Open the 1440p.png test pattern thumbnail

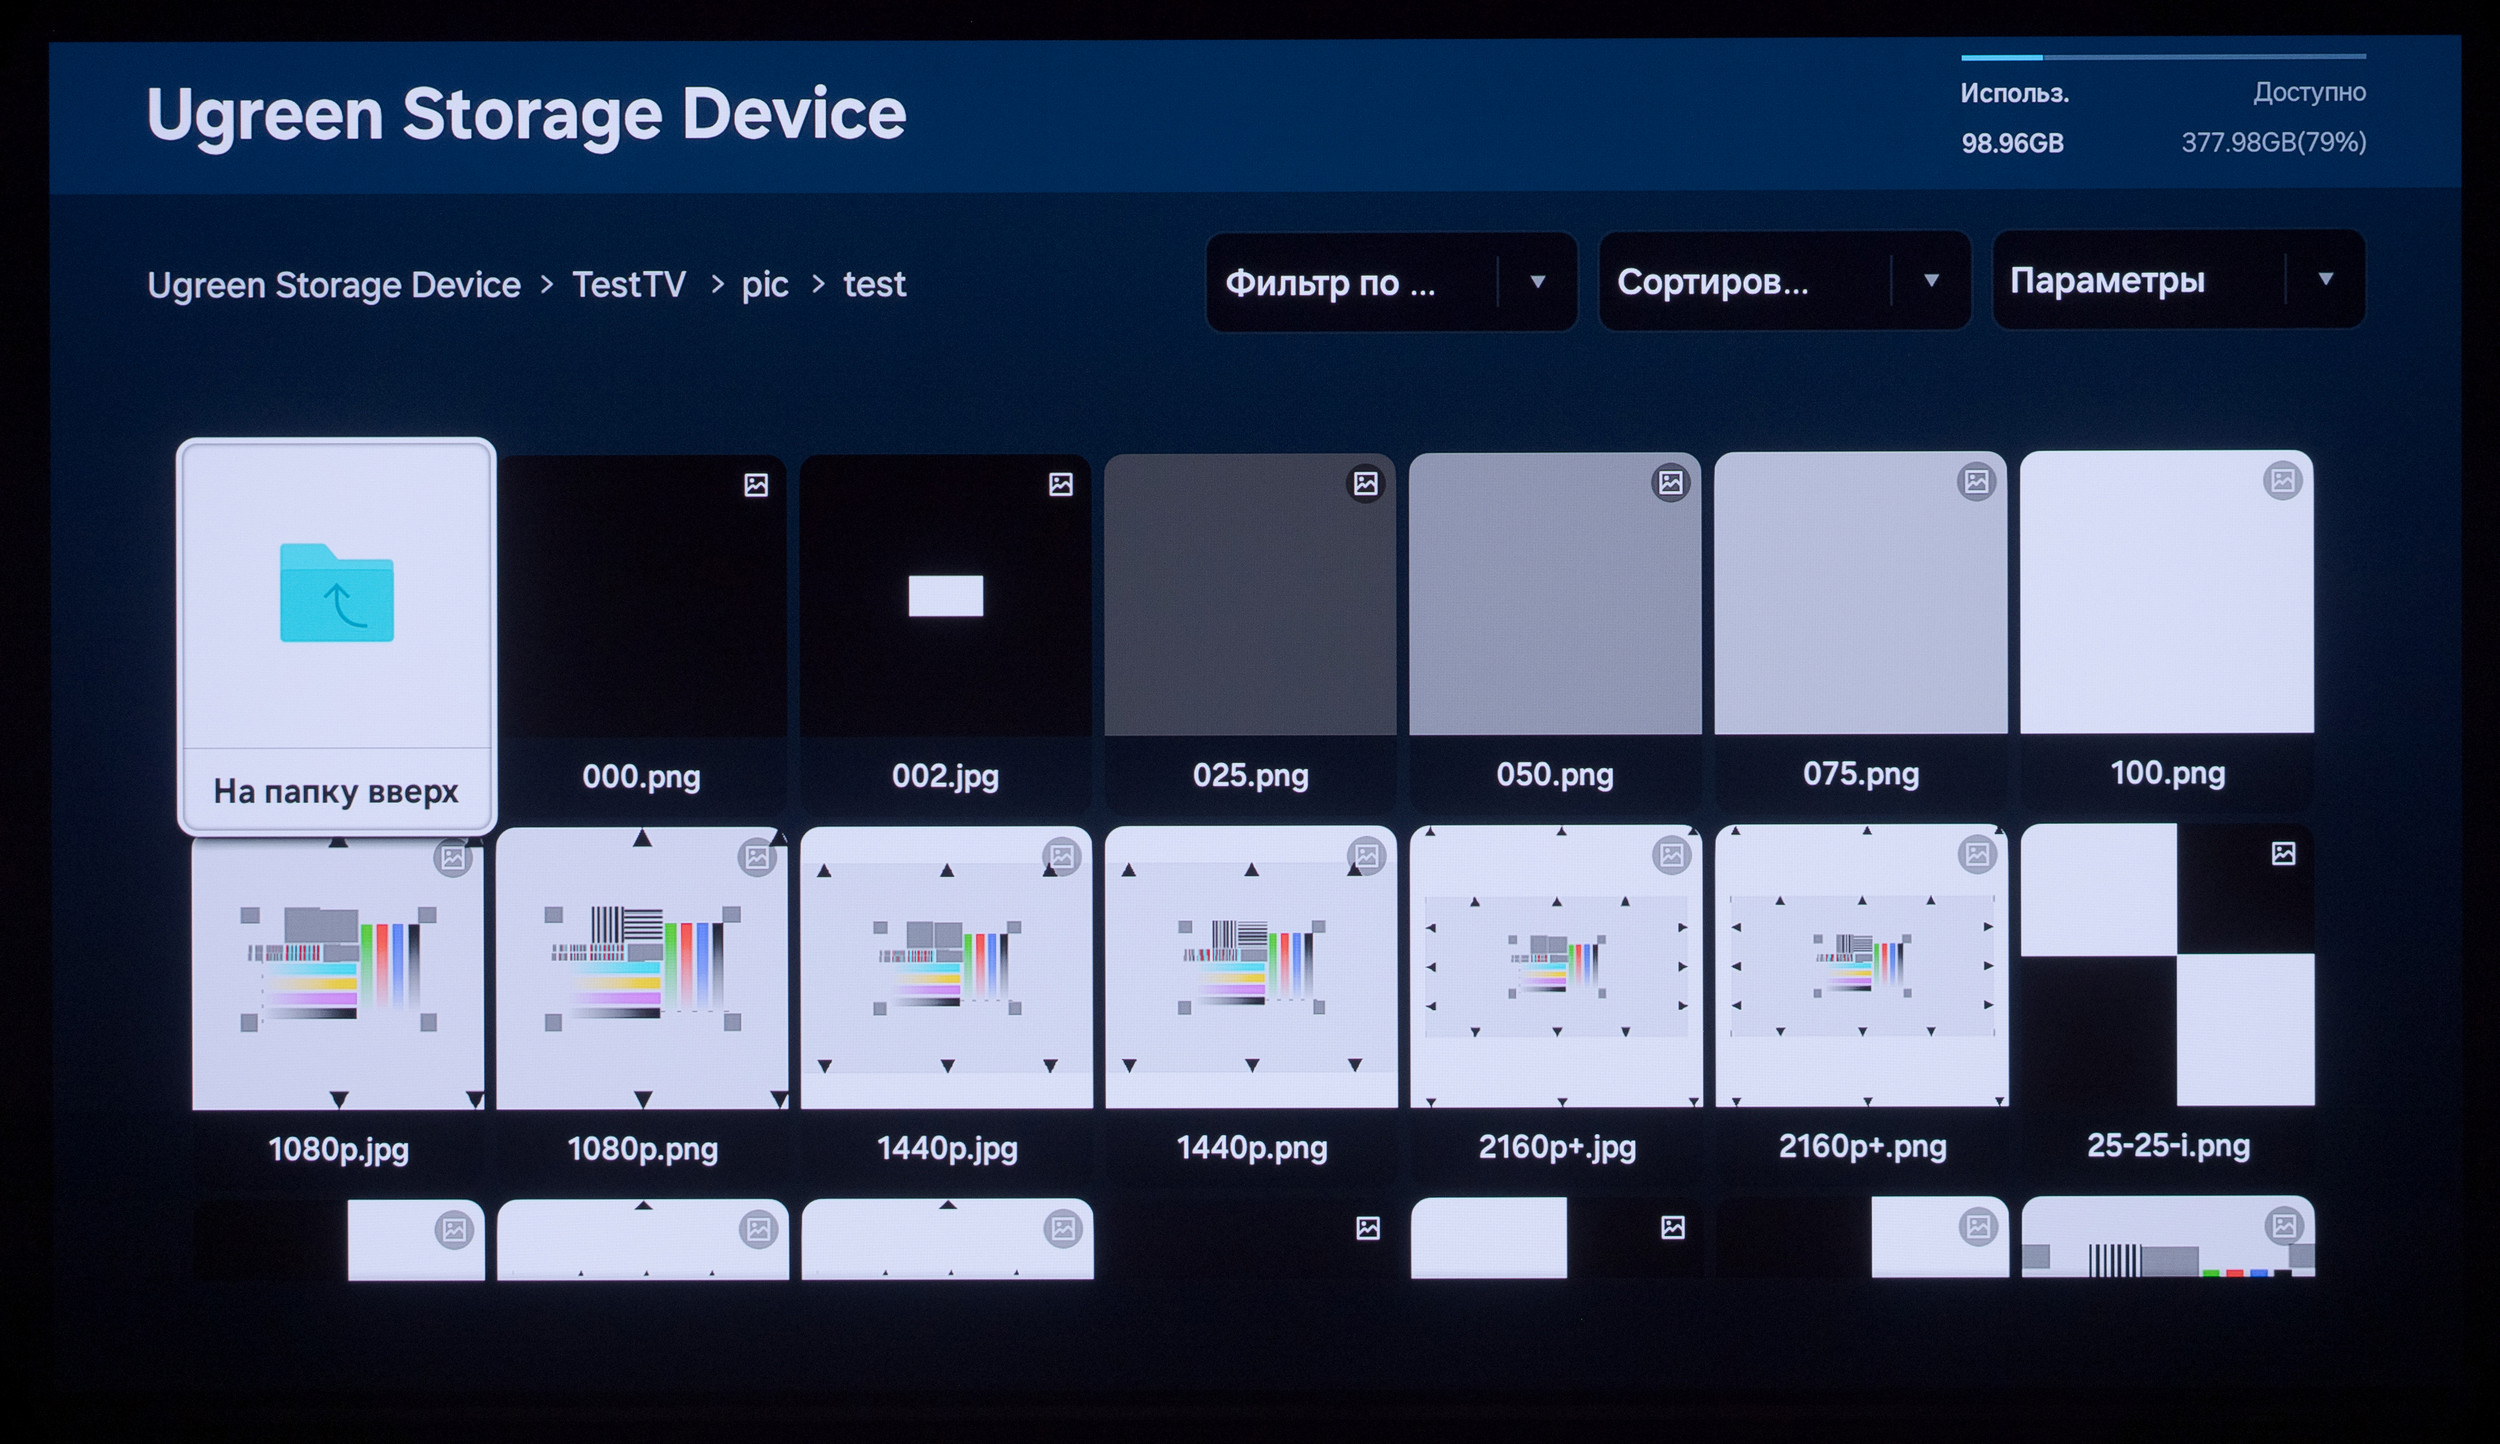[x=1251, y=967]
